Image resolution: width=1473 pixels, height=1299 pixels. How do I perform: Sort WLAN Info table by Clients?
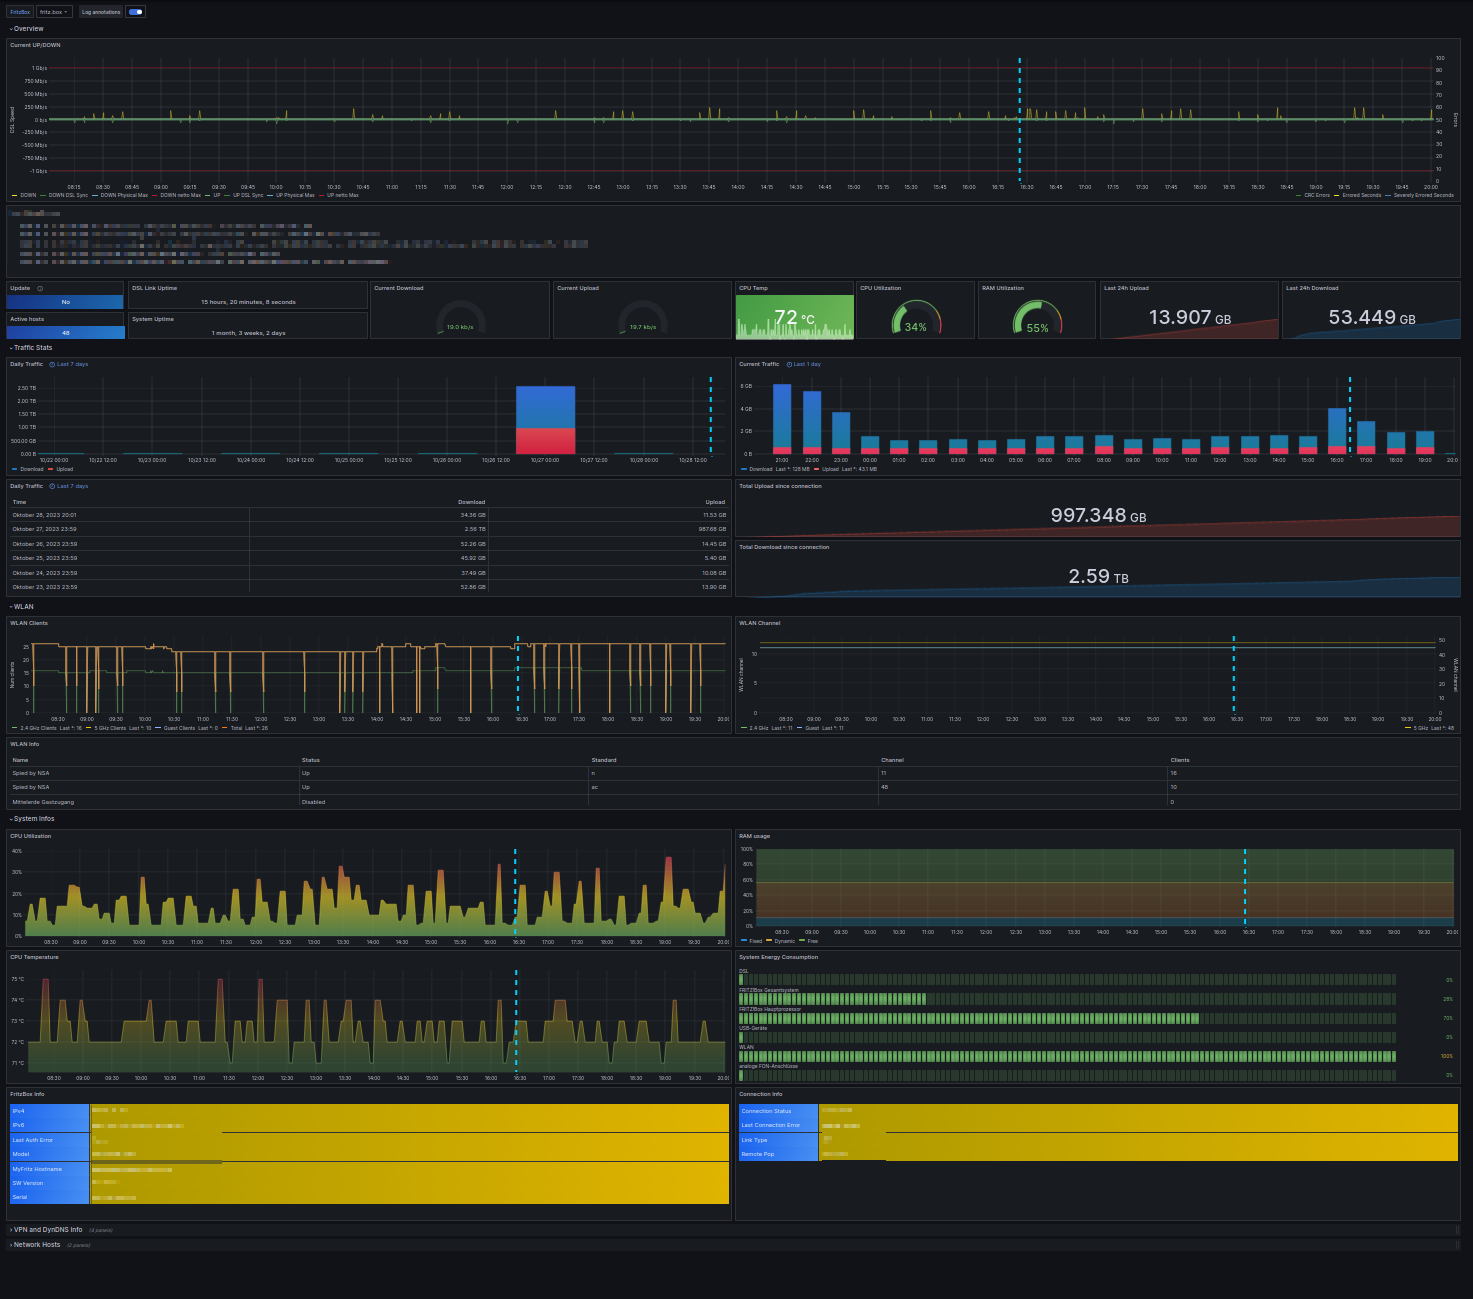pos(1180,760)
